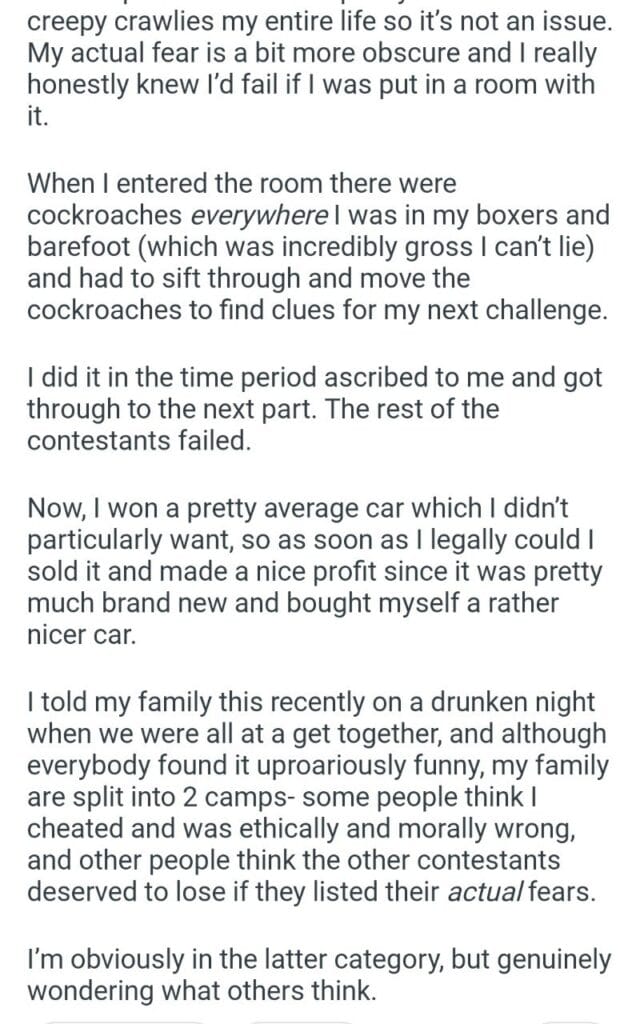
Task: Click the line "cockroaches to find clues for my next challenge."
Action: [x=317, y=310]
